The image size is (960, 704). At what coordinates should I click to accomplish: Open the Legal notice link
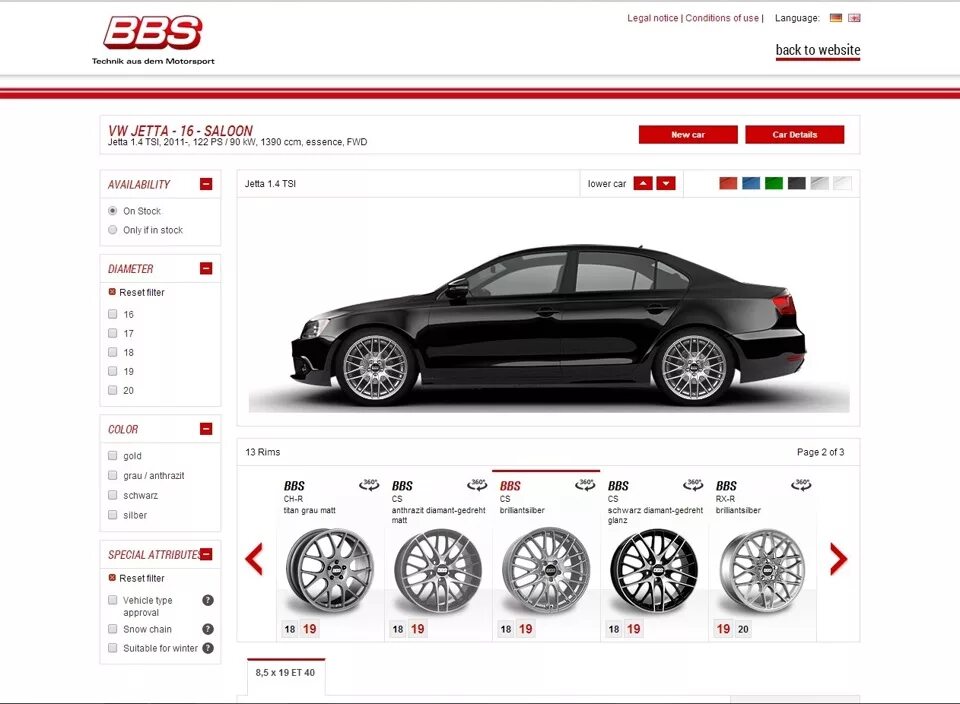pos(653,18)
